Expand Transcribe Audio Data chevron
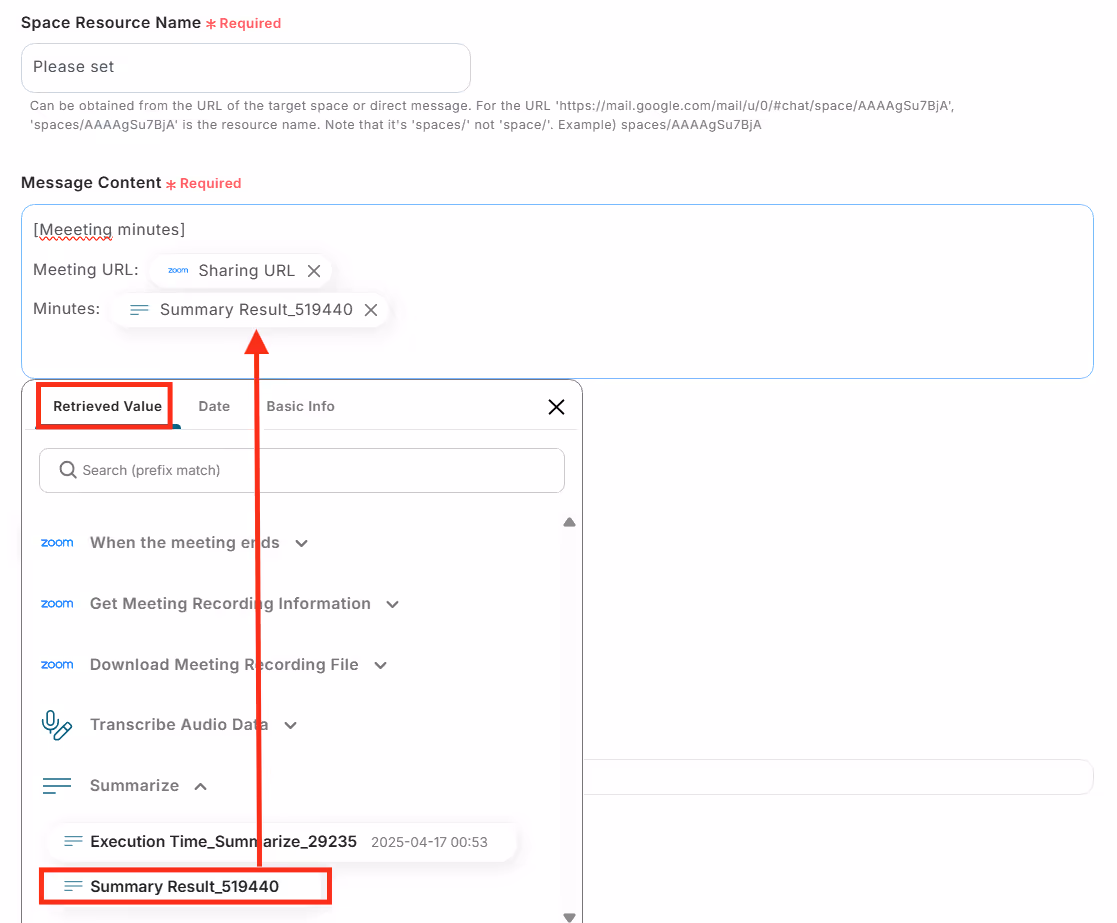Viewport: 1117px width, 923px height. [291, 726]
